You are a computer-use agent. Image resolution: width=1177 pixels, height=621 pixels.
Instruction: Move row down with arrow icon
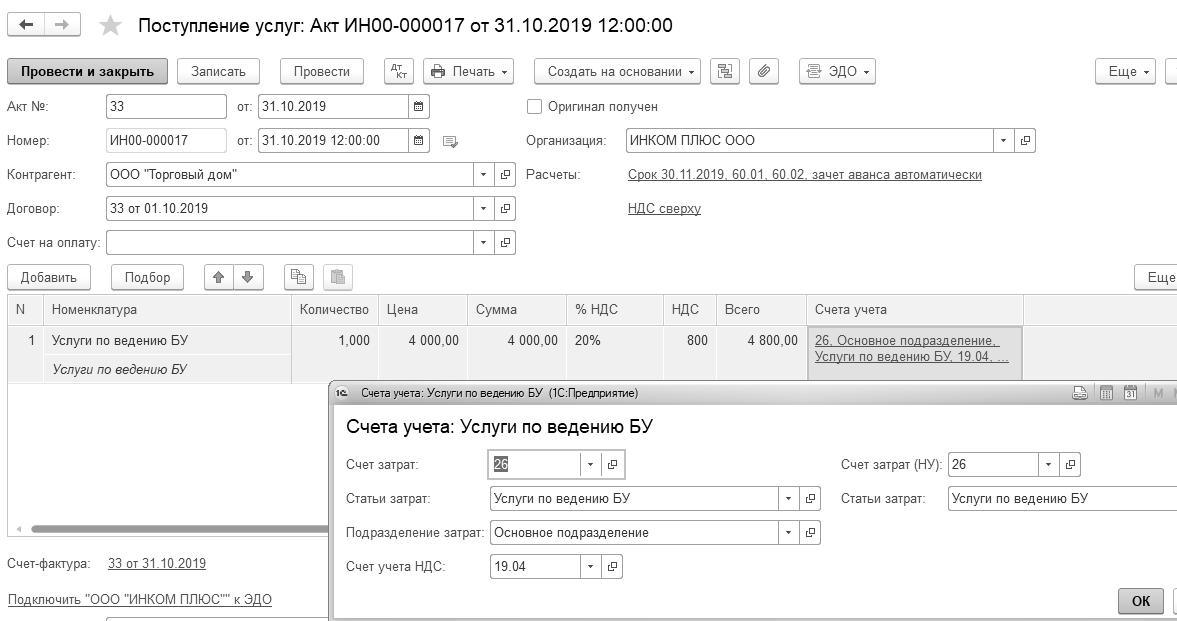[247, 277]
